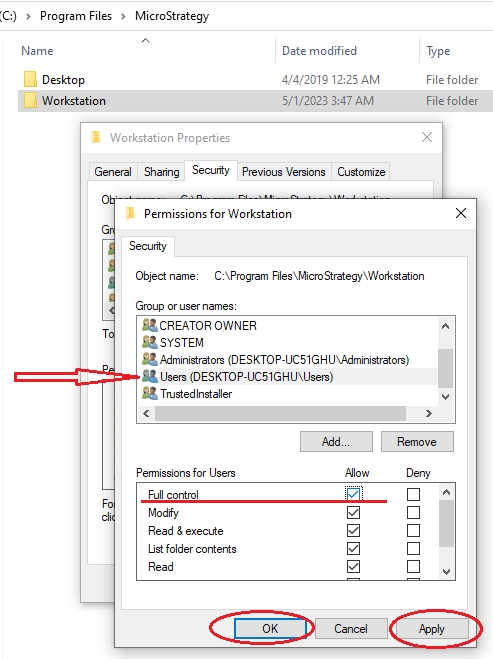Viewport: 493px width, 659px height.
Task: Open the Customize tab
Action: tap(361, 172)
